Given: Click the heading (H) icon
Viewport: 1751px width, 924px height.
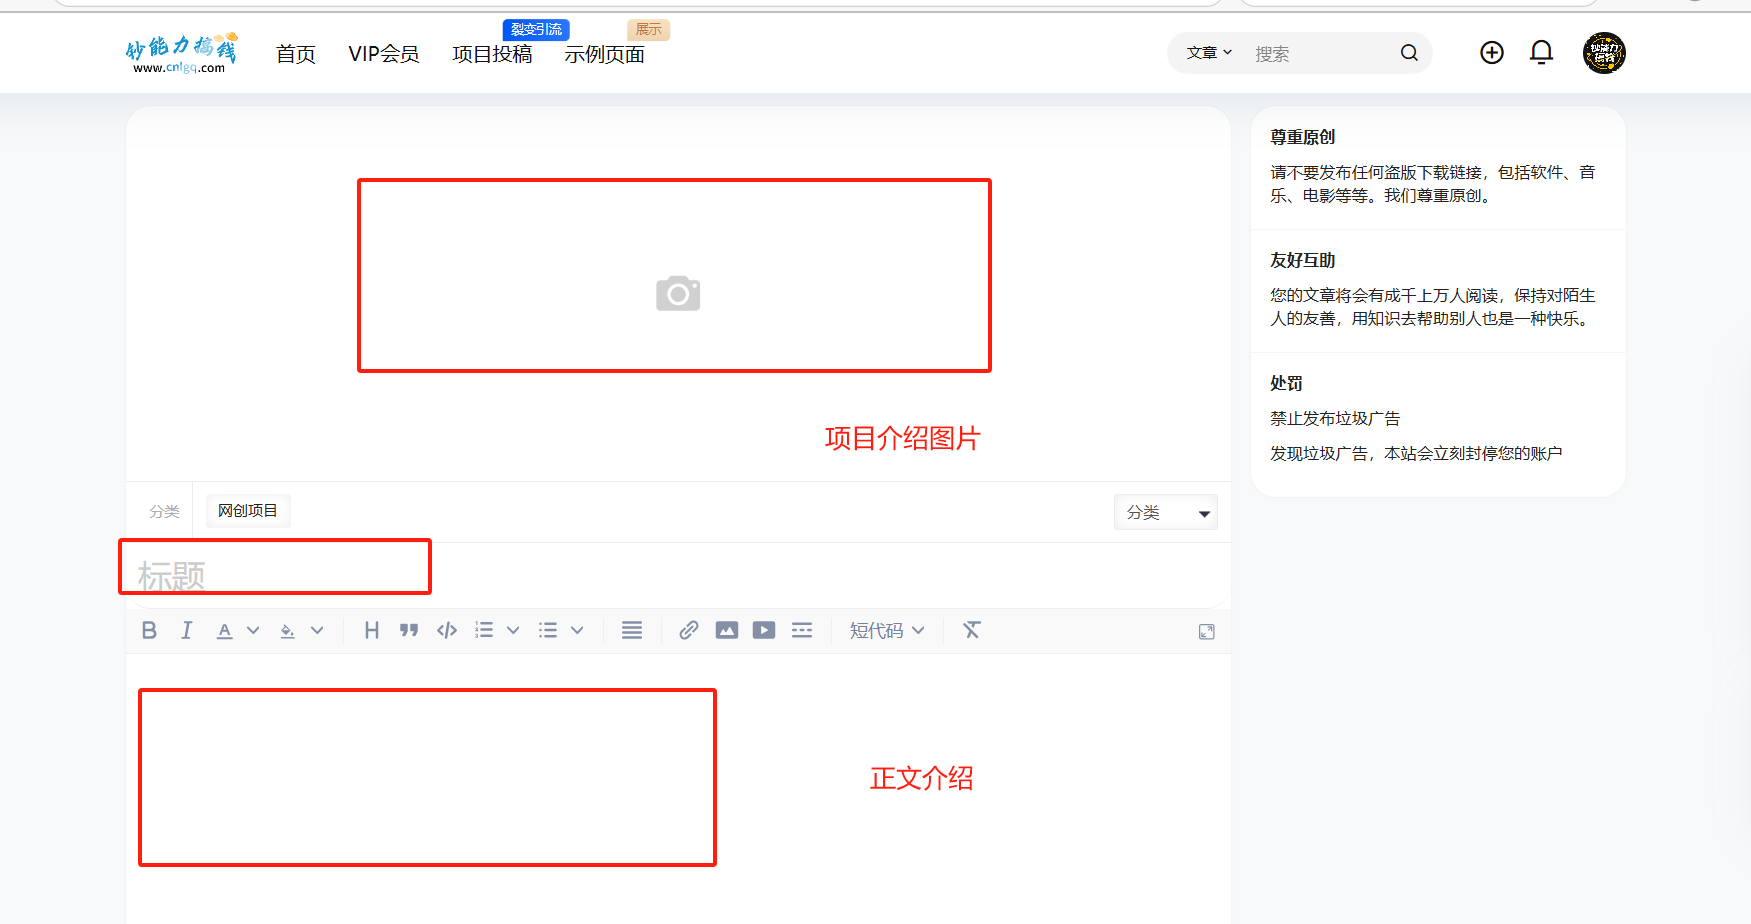Looking at the screenshot, I should [x=371, y=630].
